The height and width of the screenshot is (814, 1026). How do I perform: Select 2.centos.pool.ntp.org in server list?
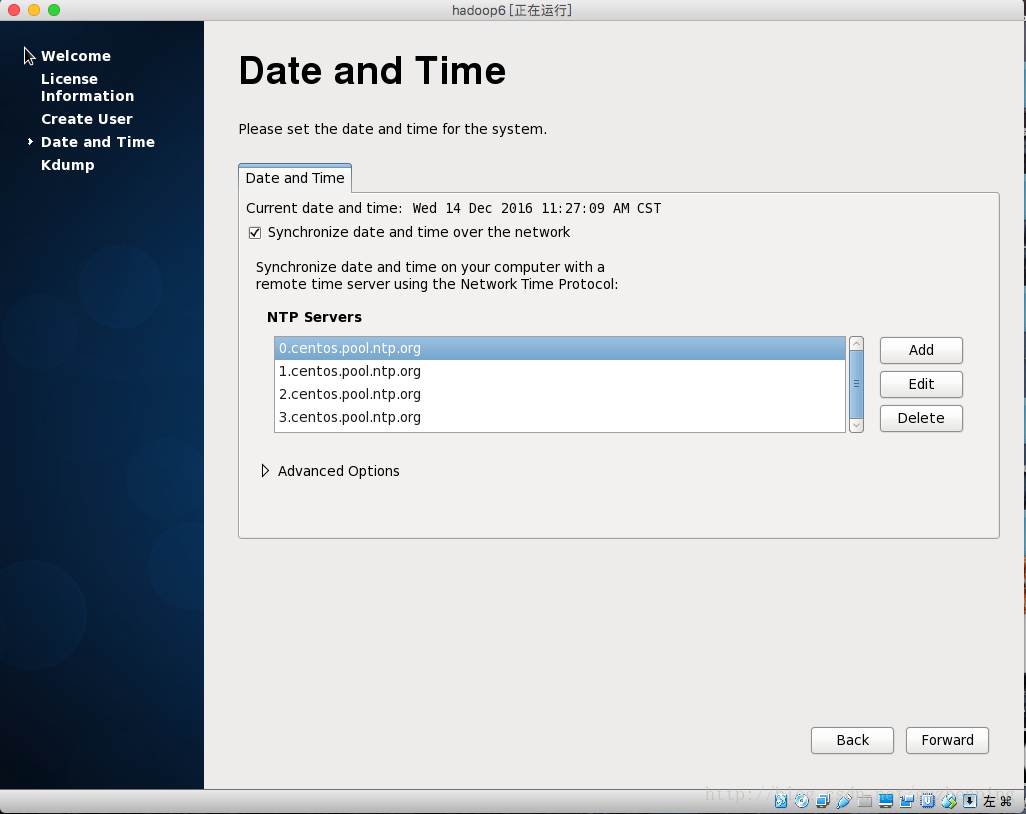click(x=350, y=394)
